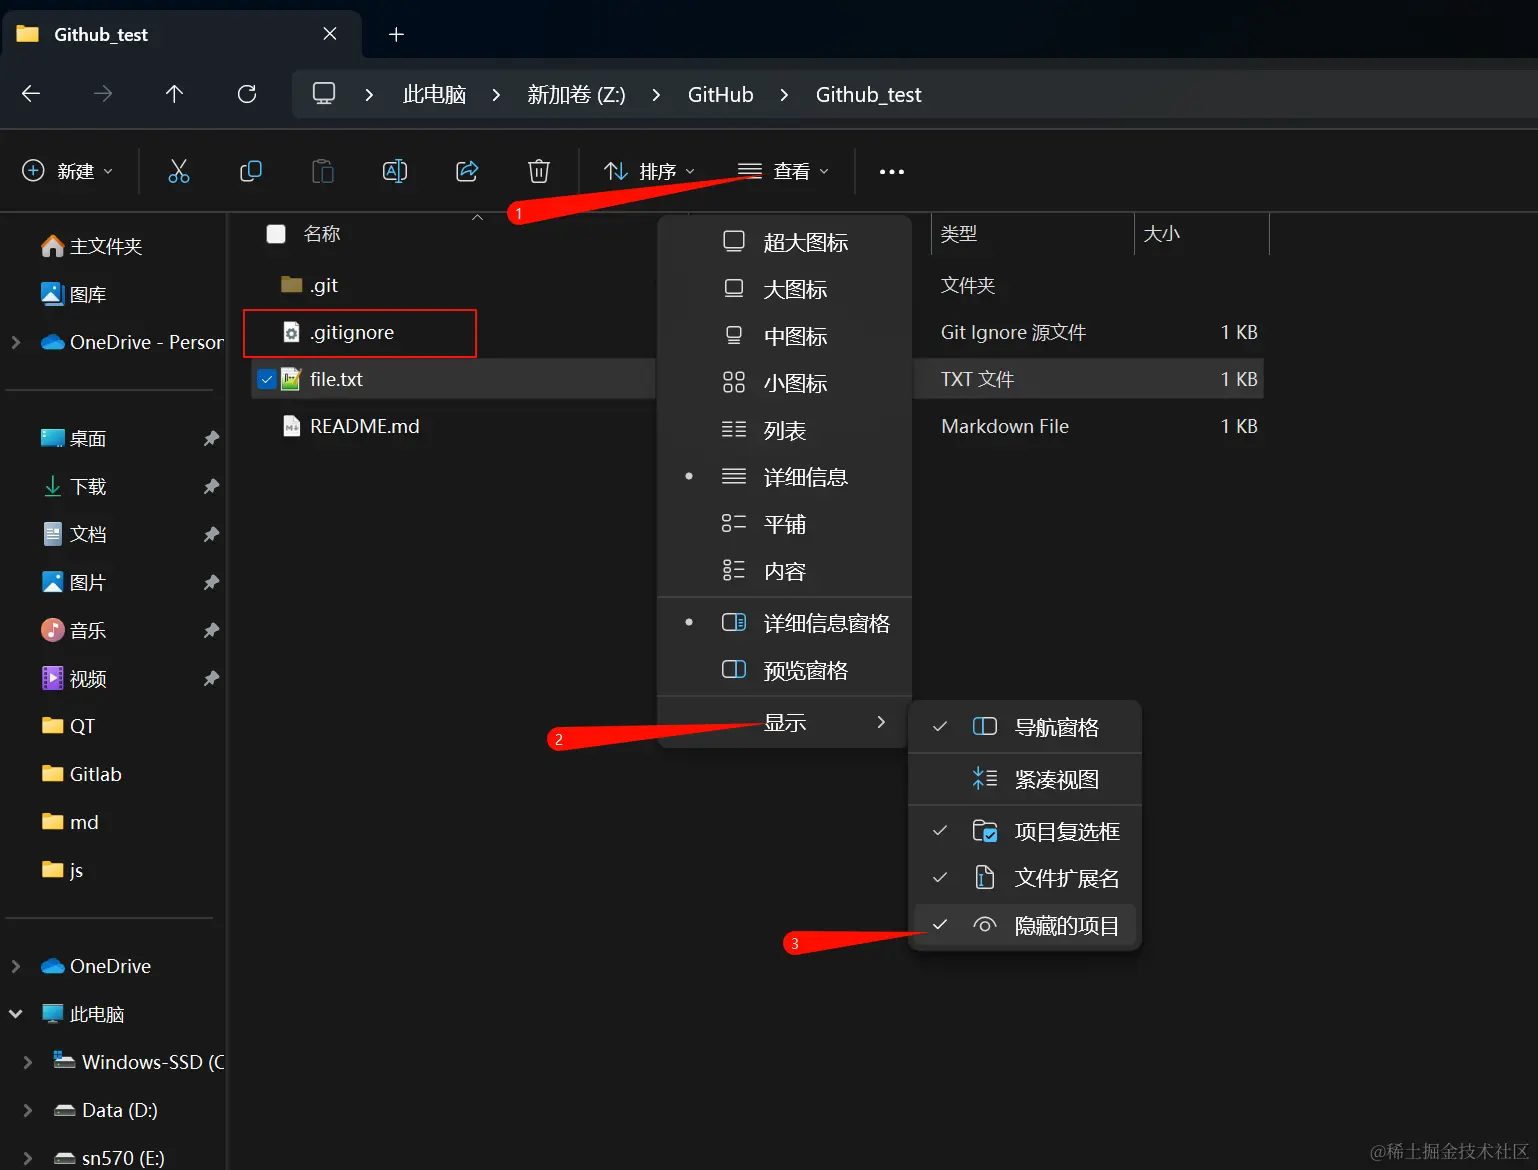Open the js folder in sidebar
1538x1170 pixels.
coord(62,870)
